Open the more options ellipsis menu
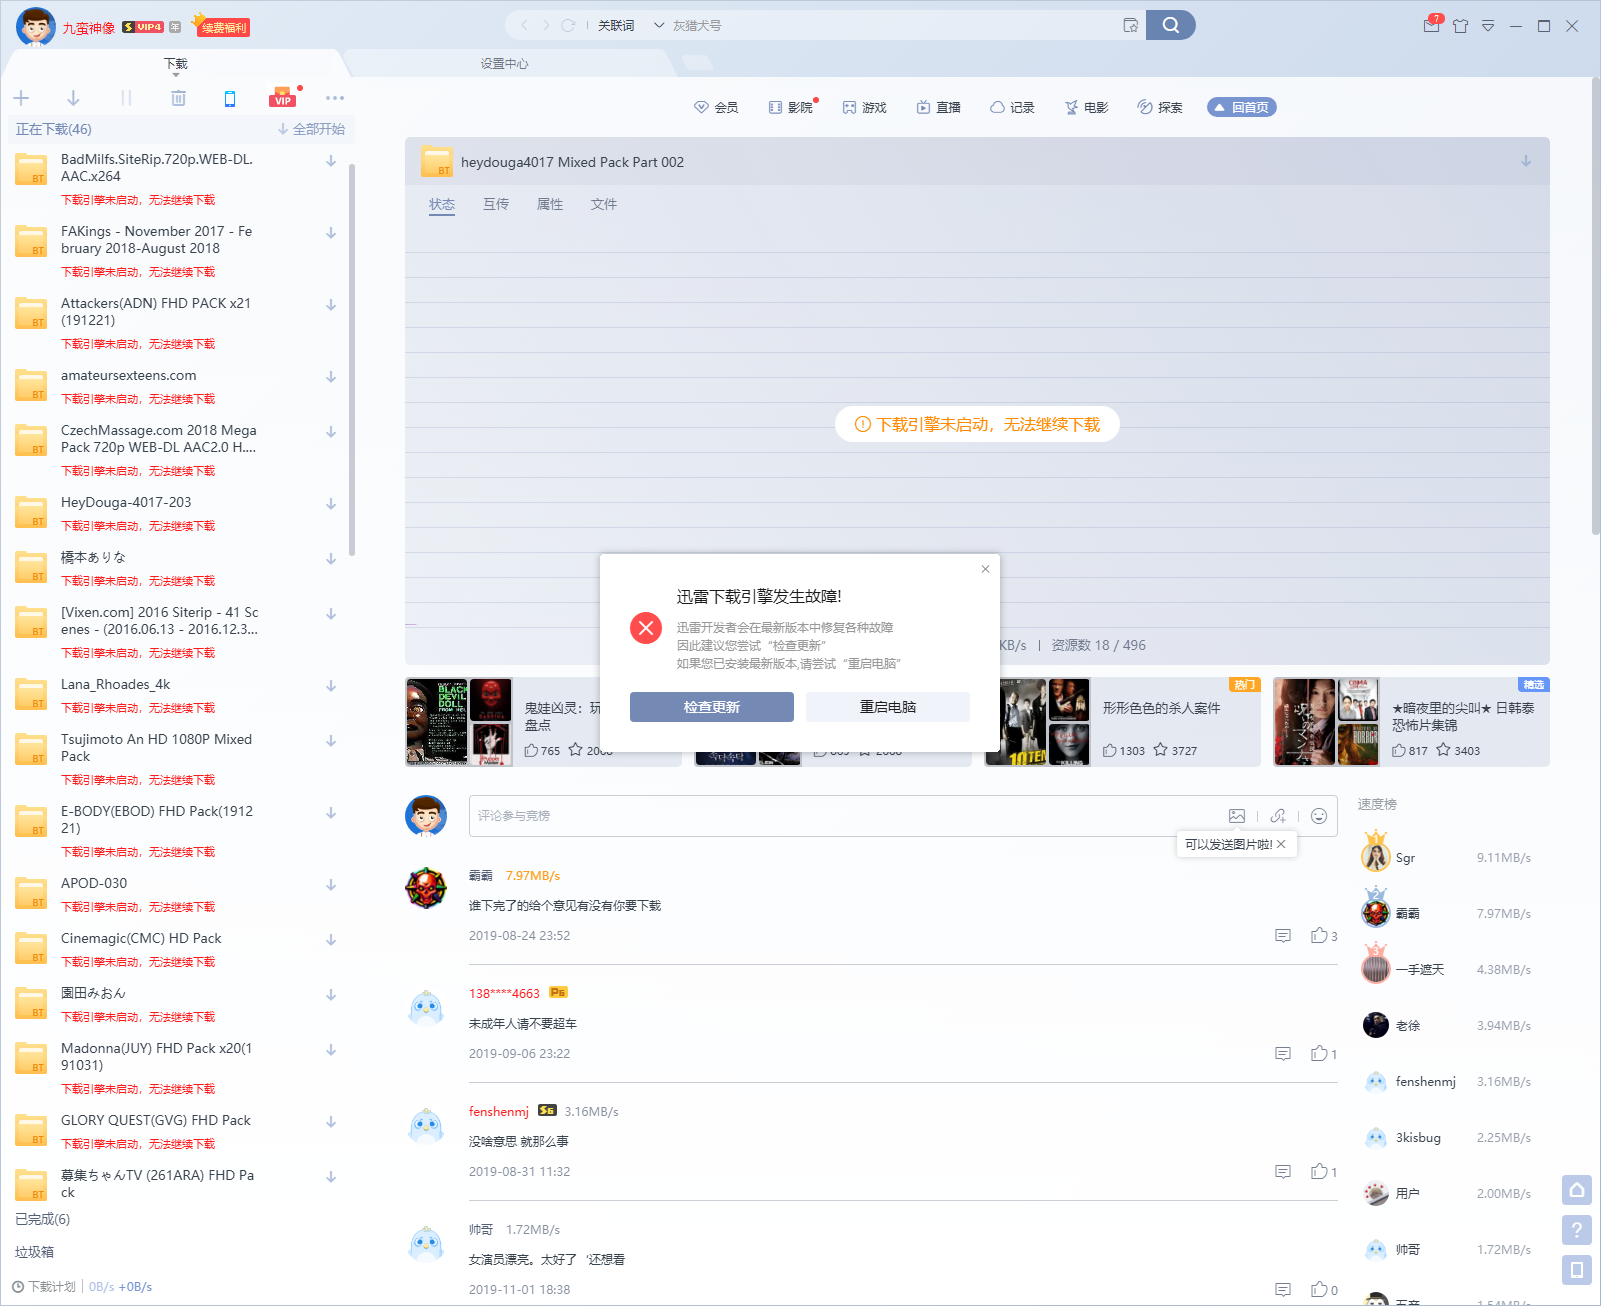The image size is (1601, 1306). pos(335,98)
